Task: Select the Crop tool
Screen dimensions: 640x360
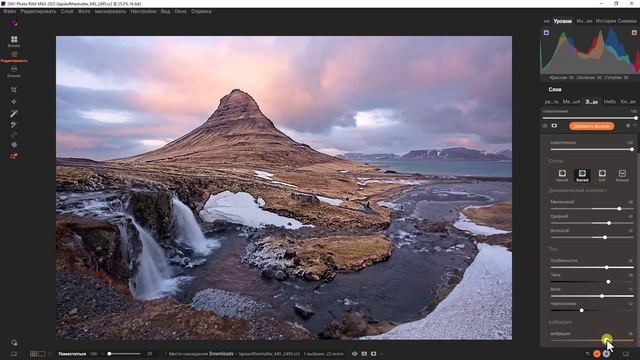Action: tap(14, 89)
